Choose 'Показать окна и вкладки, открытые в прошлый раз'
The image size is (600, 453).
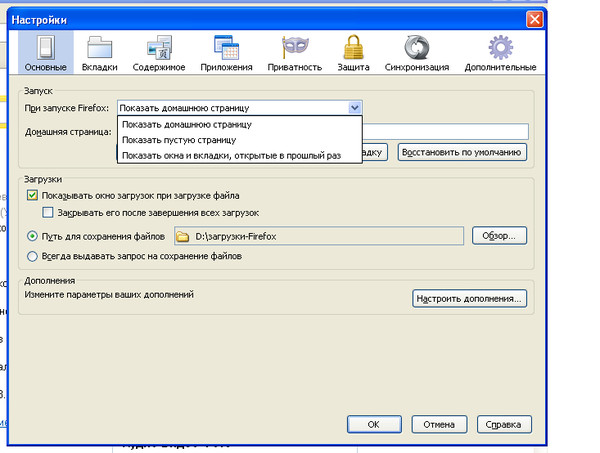tap(240, 156)
